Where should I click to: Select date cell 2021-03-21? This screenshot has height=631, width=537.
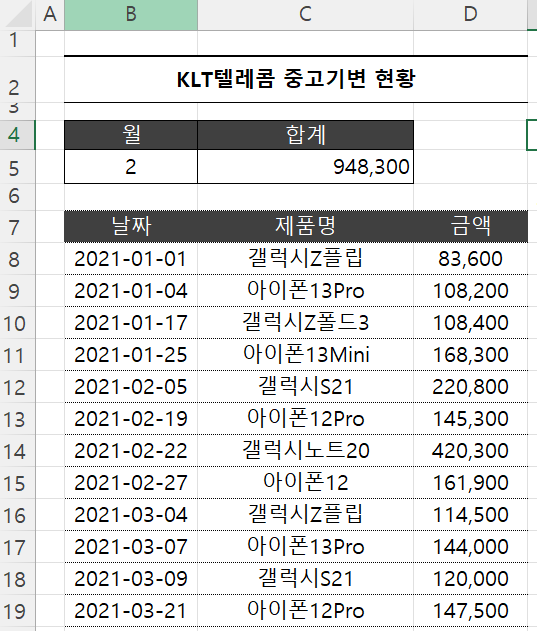[131, 610]
